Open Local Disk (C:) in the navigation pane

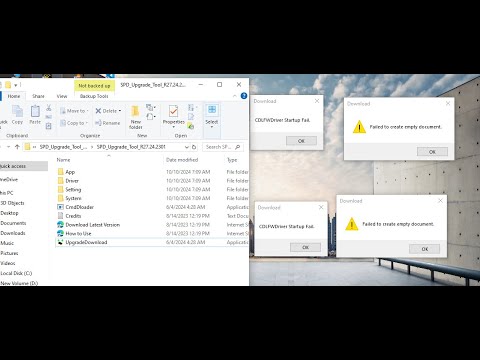[x=16, y=273]
